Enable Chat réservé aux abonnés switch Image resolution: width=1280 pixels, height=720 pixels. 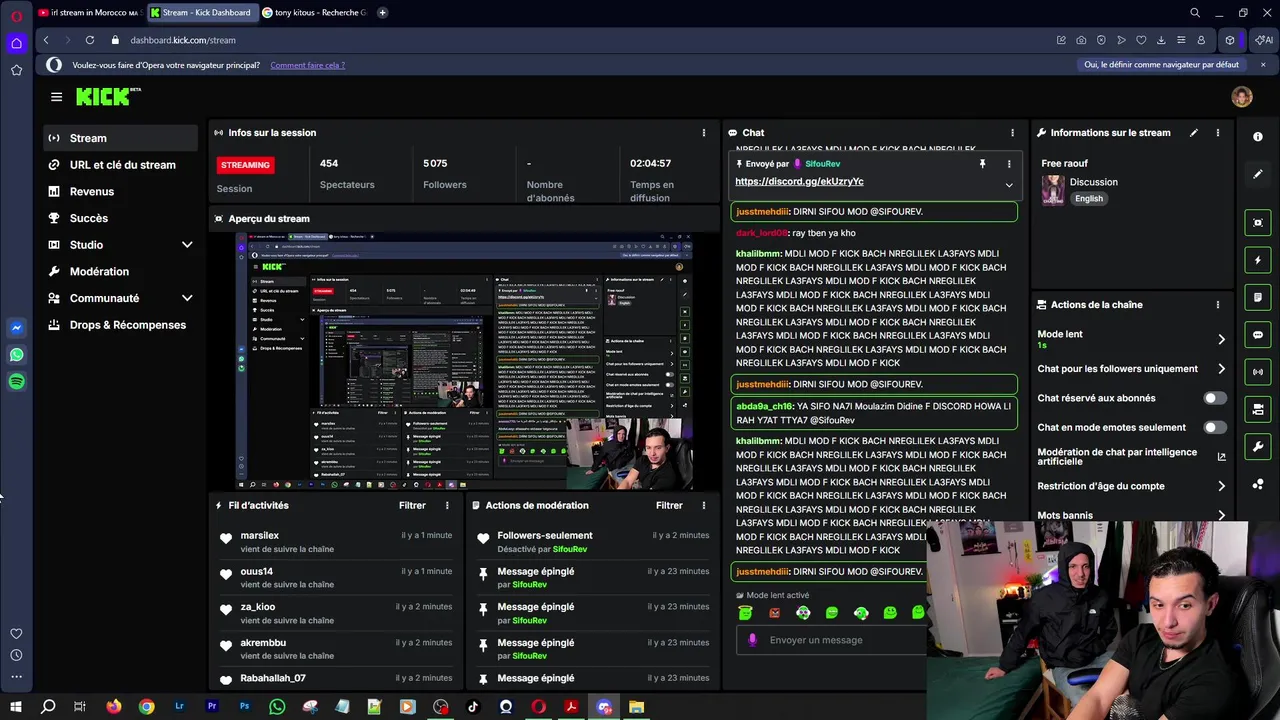pyautogui.click(x=1214, y=398)
